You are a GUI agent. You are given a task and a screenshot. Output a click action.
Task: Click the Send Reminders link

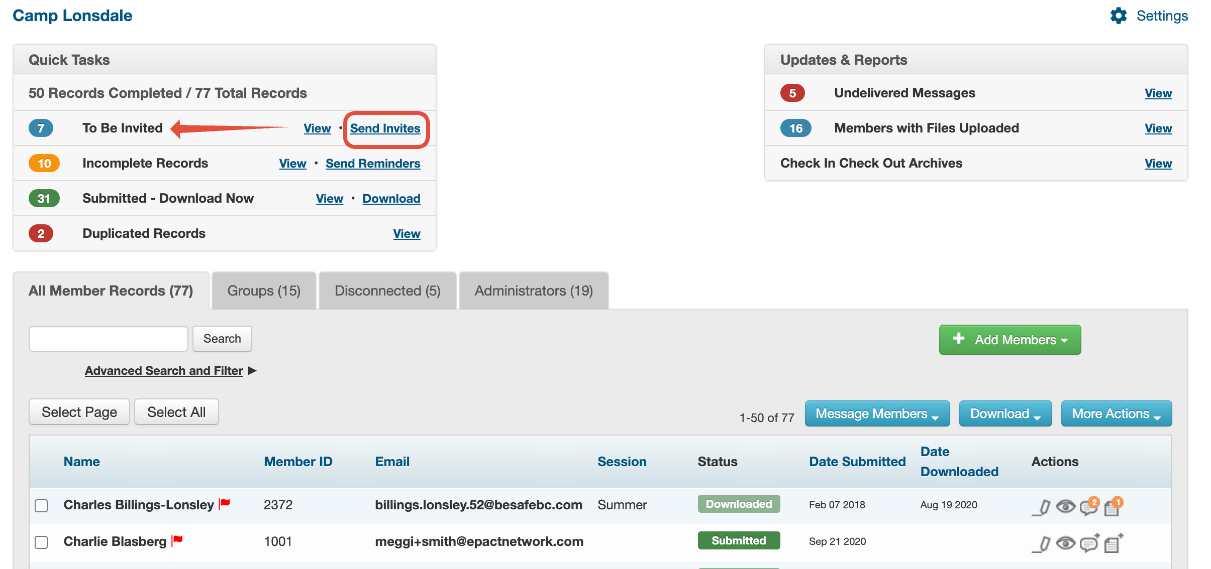coord(373,163)
